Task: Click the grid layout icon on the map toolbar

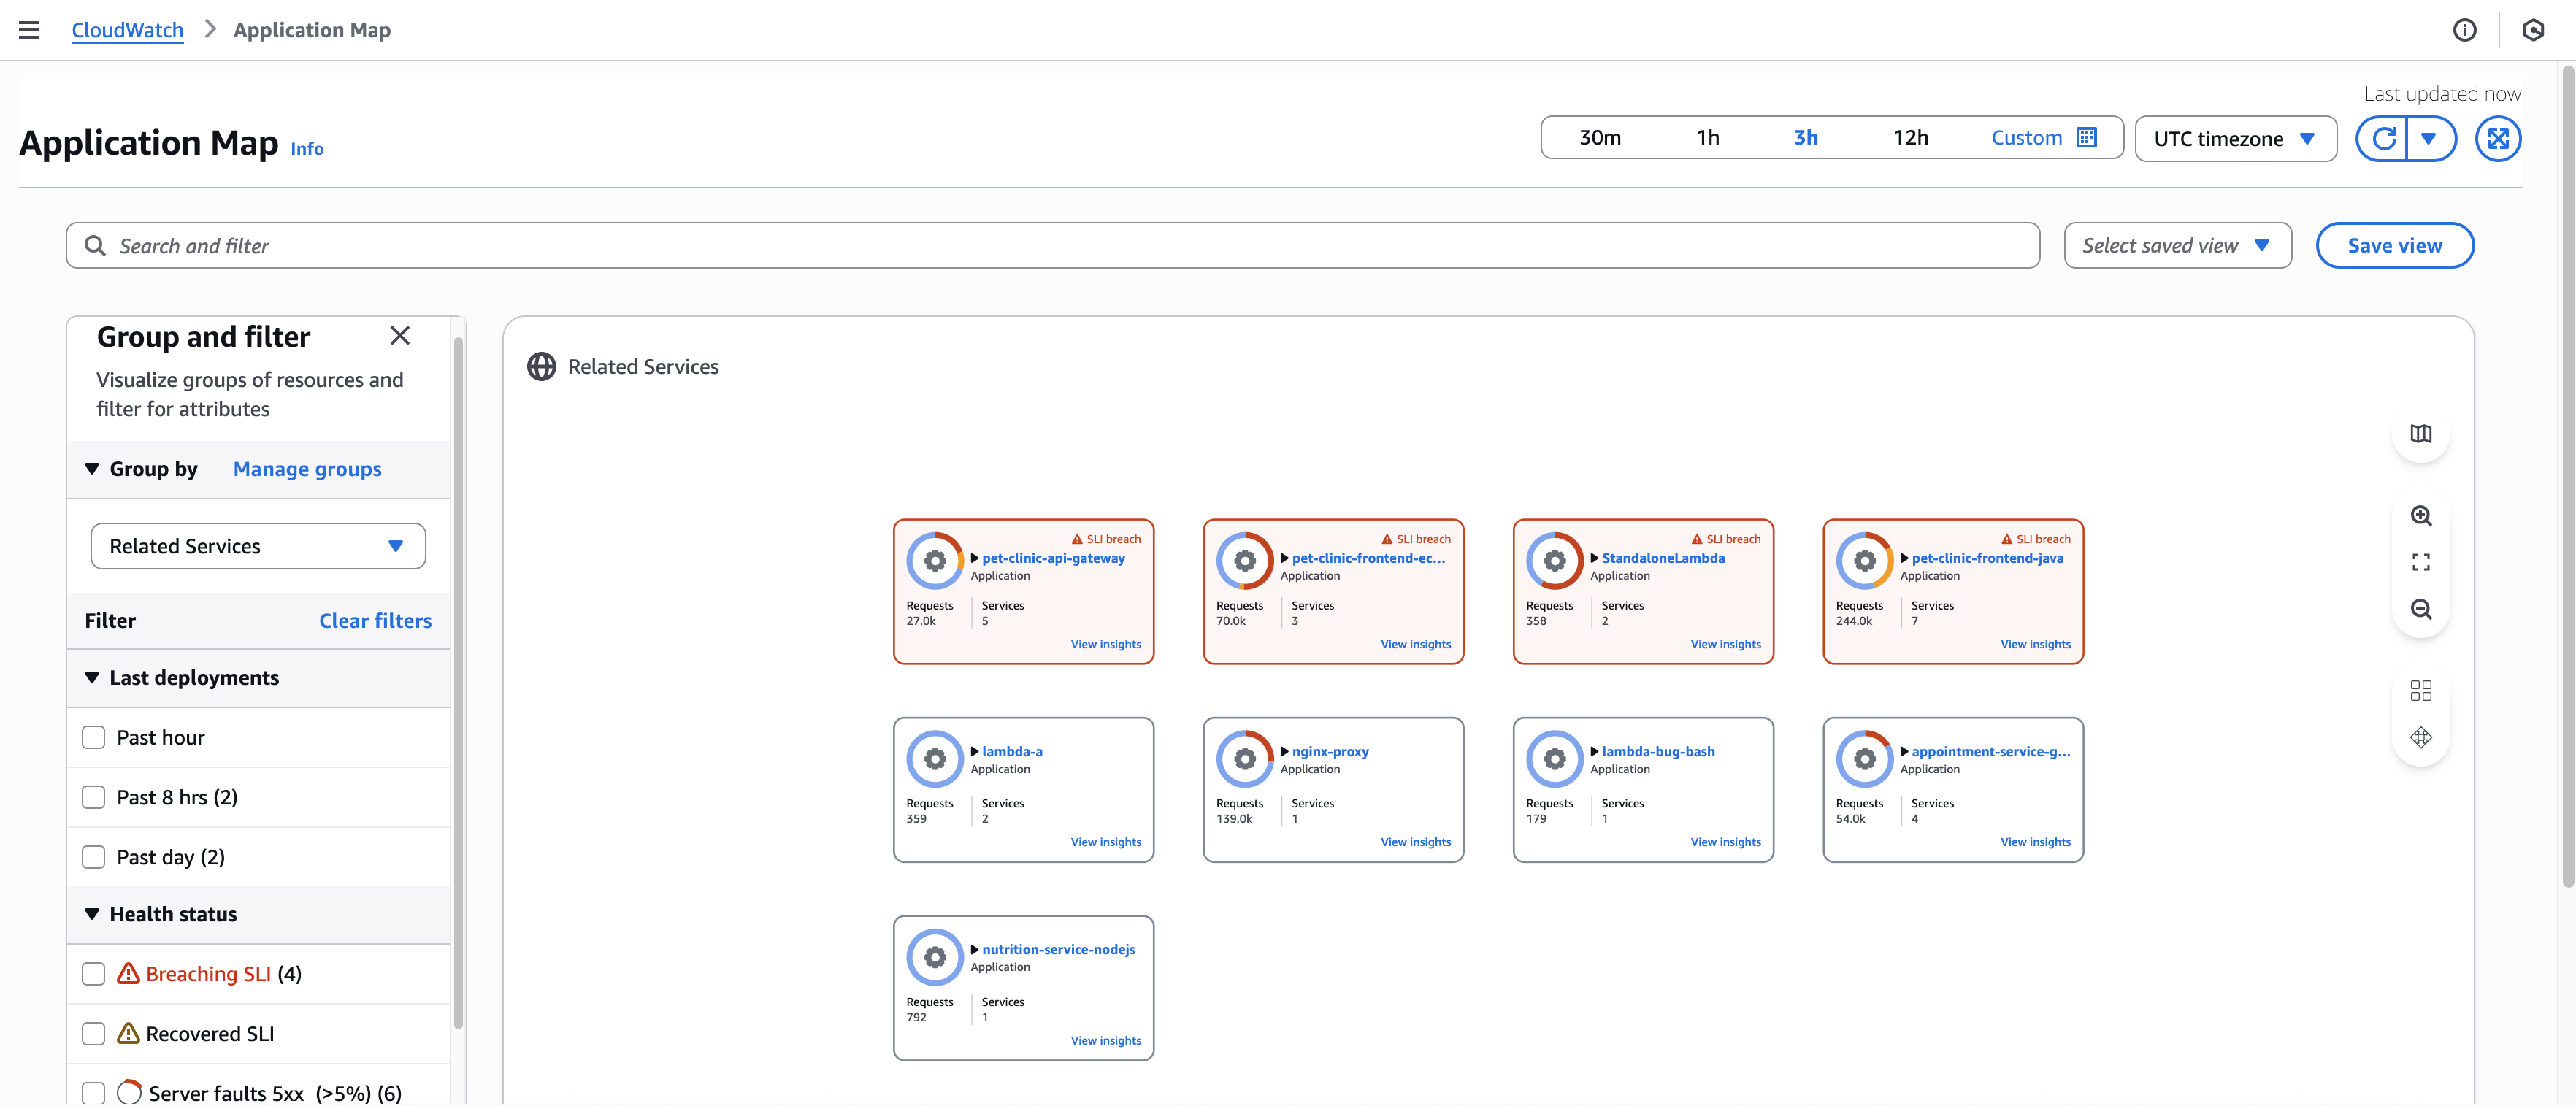Action: pos(2421,690)
